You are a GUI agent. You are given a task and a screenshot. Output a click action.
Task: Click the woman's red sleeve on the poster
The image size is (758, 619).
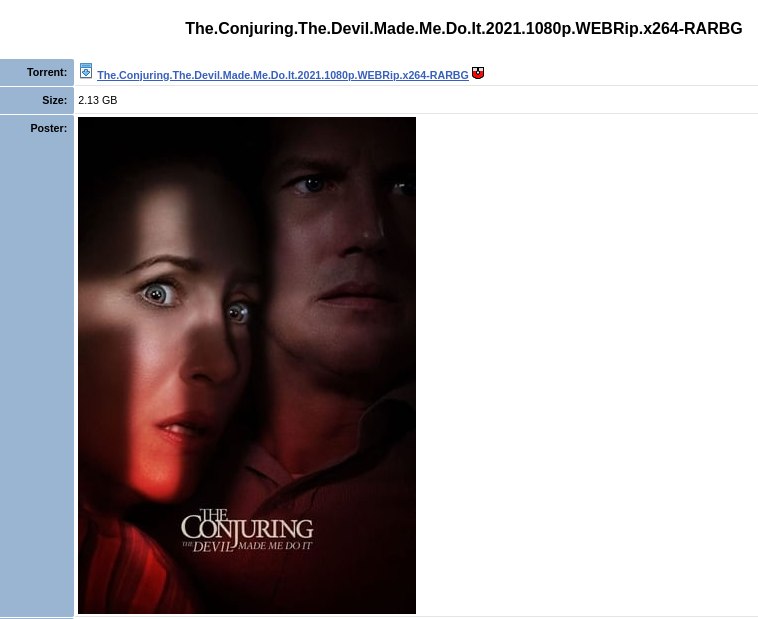[x=126, y=566]
